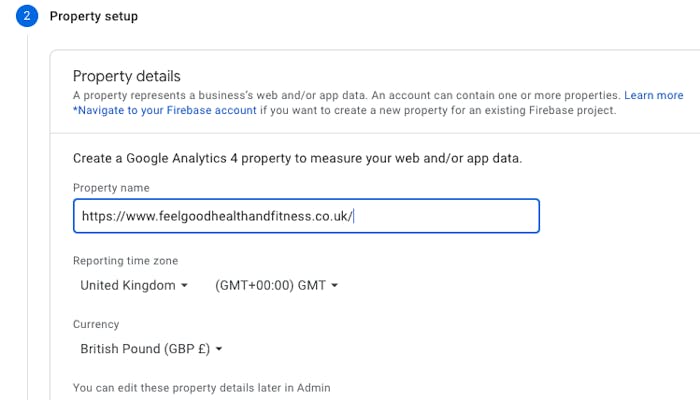Click the arrow next to British Pound

[x=218, y=350]
